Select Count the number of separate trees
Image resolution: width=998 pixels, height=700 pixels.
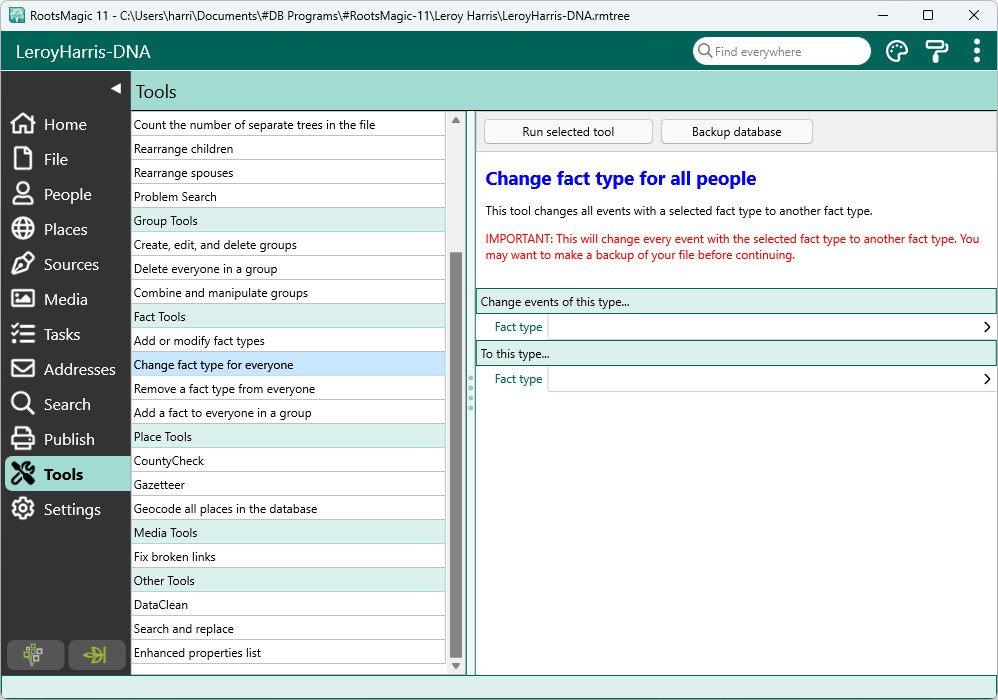(288, 125)
